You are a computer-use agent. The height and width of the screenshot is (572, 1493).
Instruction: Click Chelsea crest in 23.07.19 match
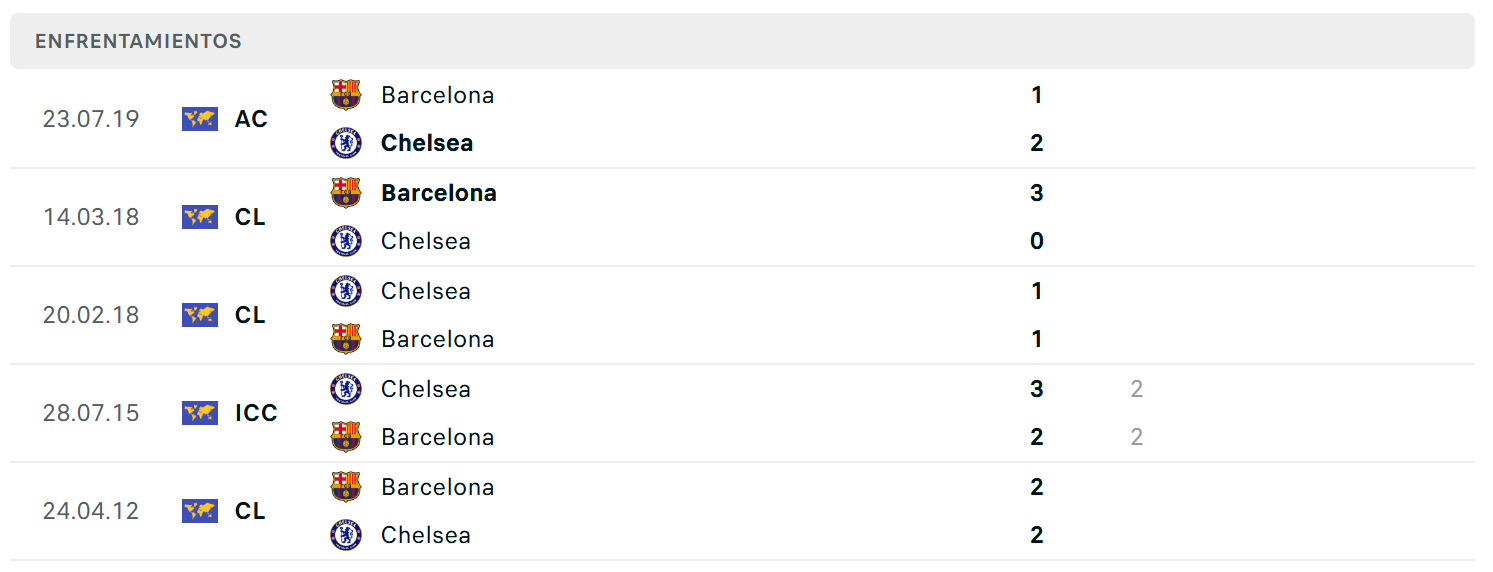click(346, 143)
